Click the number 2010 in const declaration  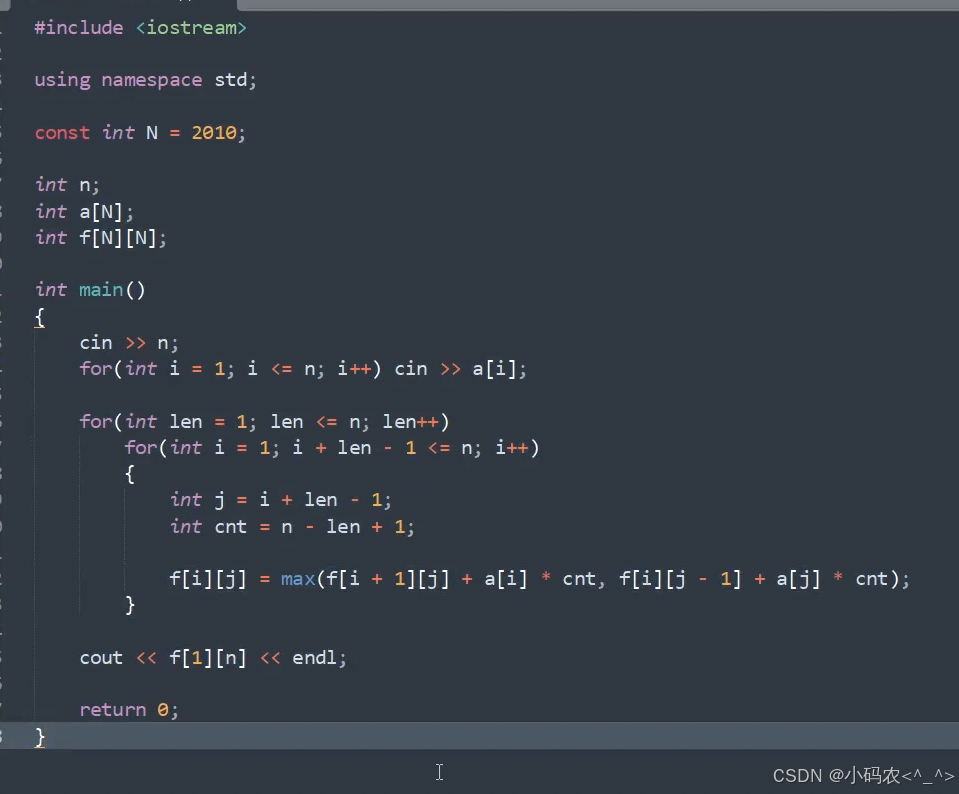pos(214,133)
